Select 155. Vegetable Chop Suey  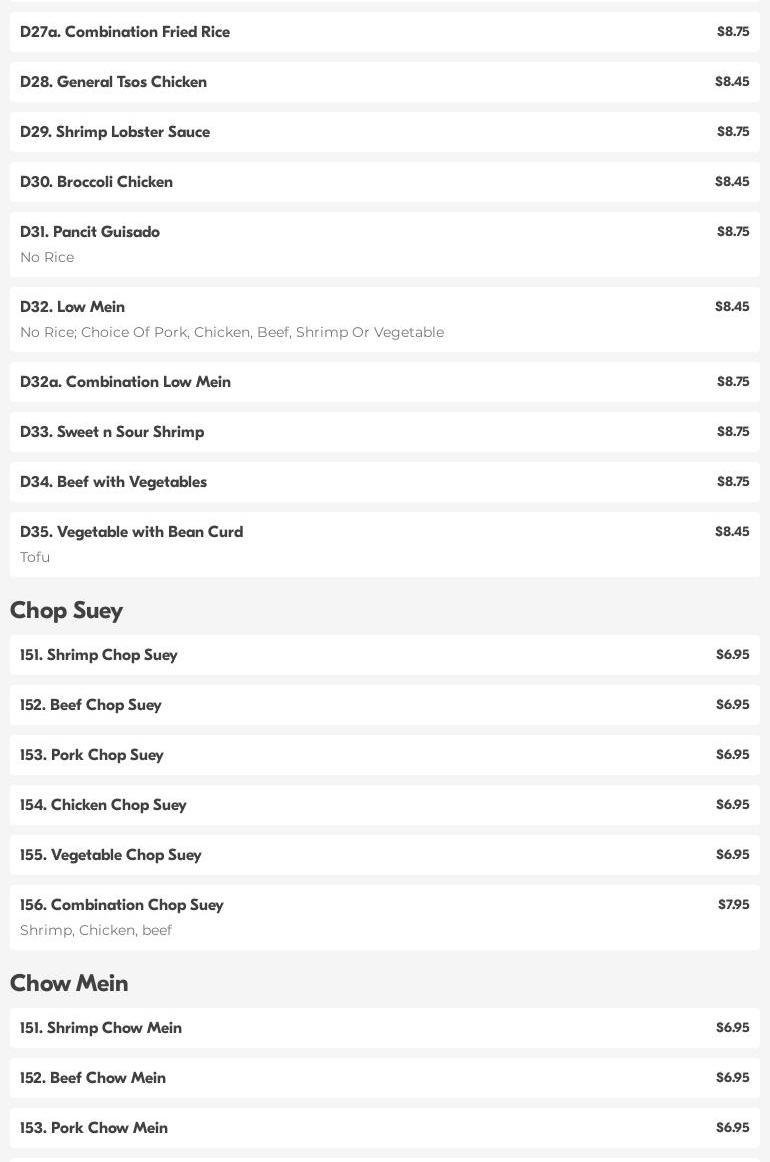coord(111,855)
